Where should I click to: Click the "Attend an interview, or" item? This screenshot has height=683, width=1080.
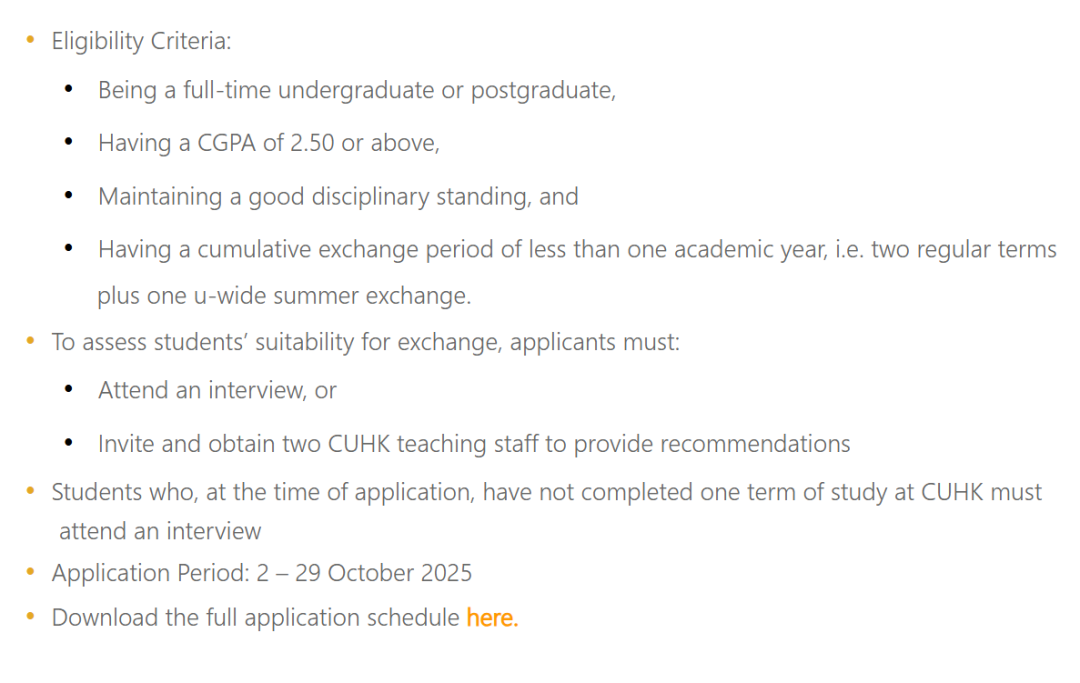point(217,390)
